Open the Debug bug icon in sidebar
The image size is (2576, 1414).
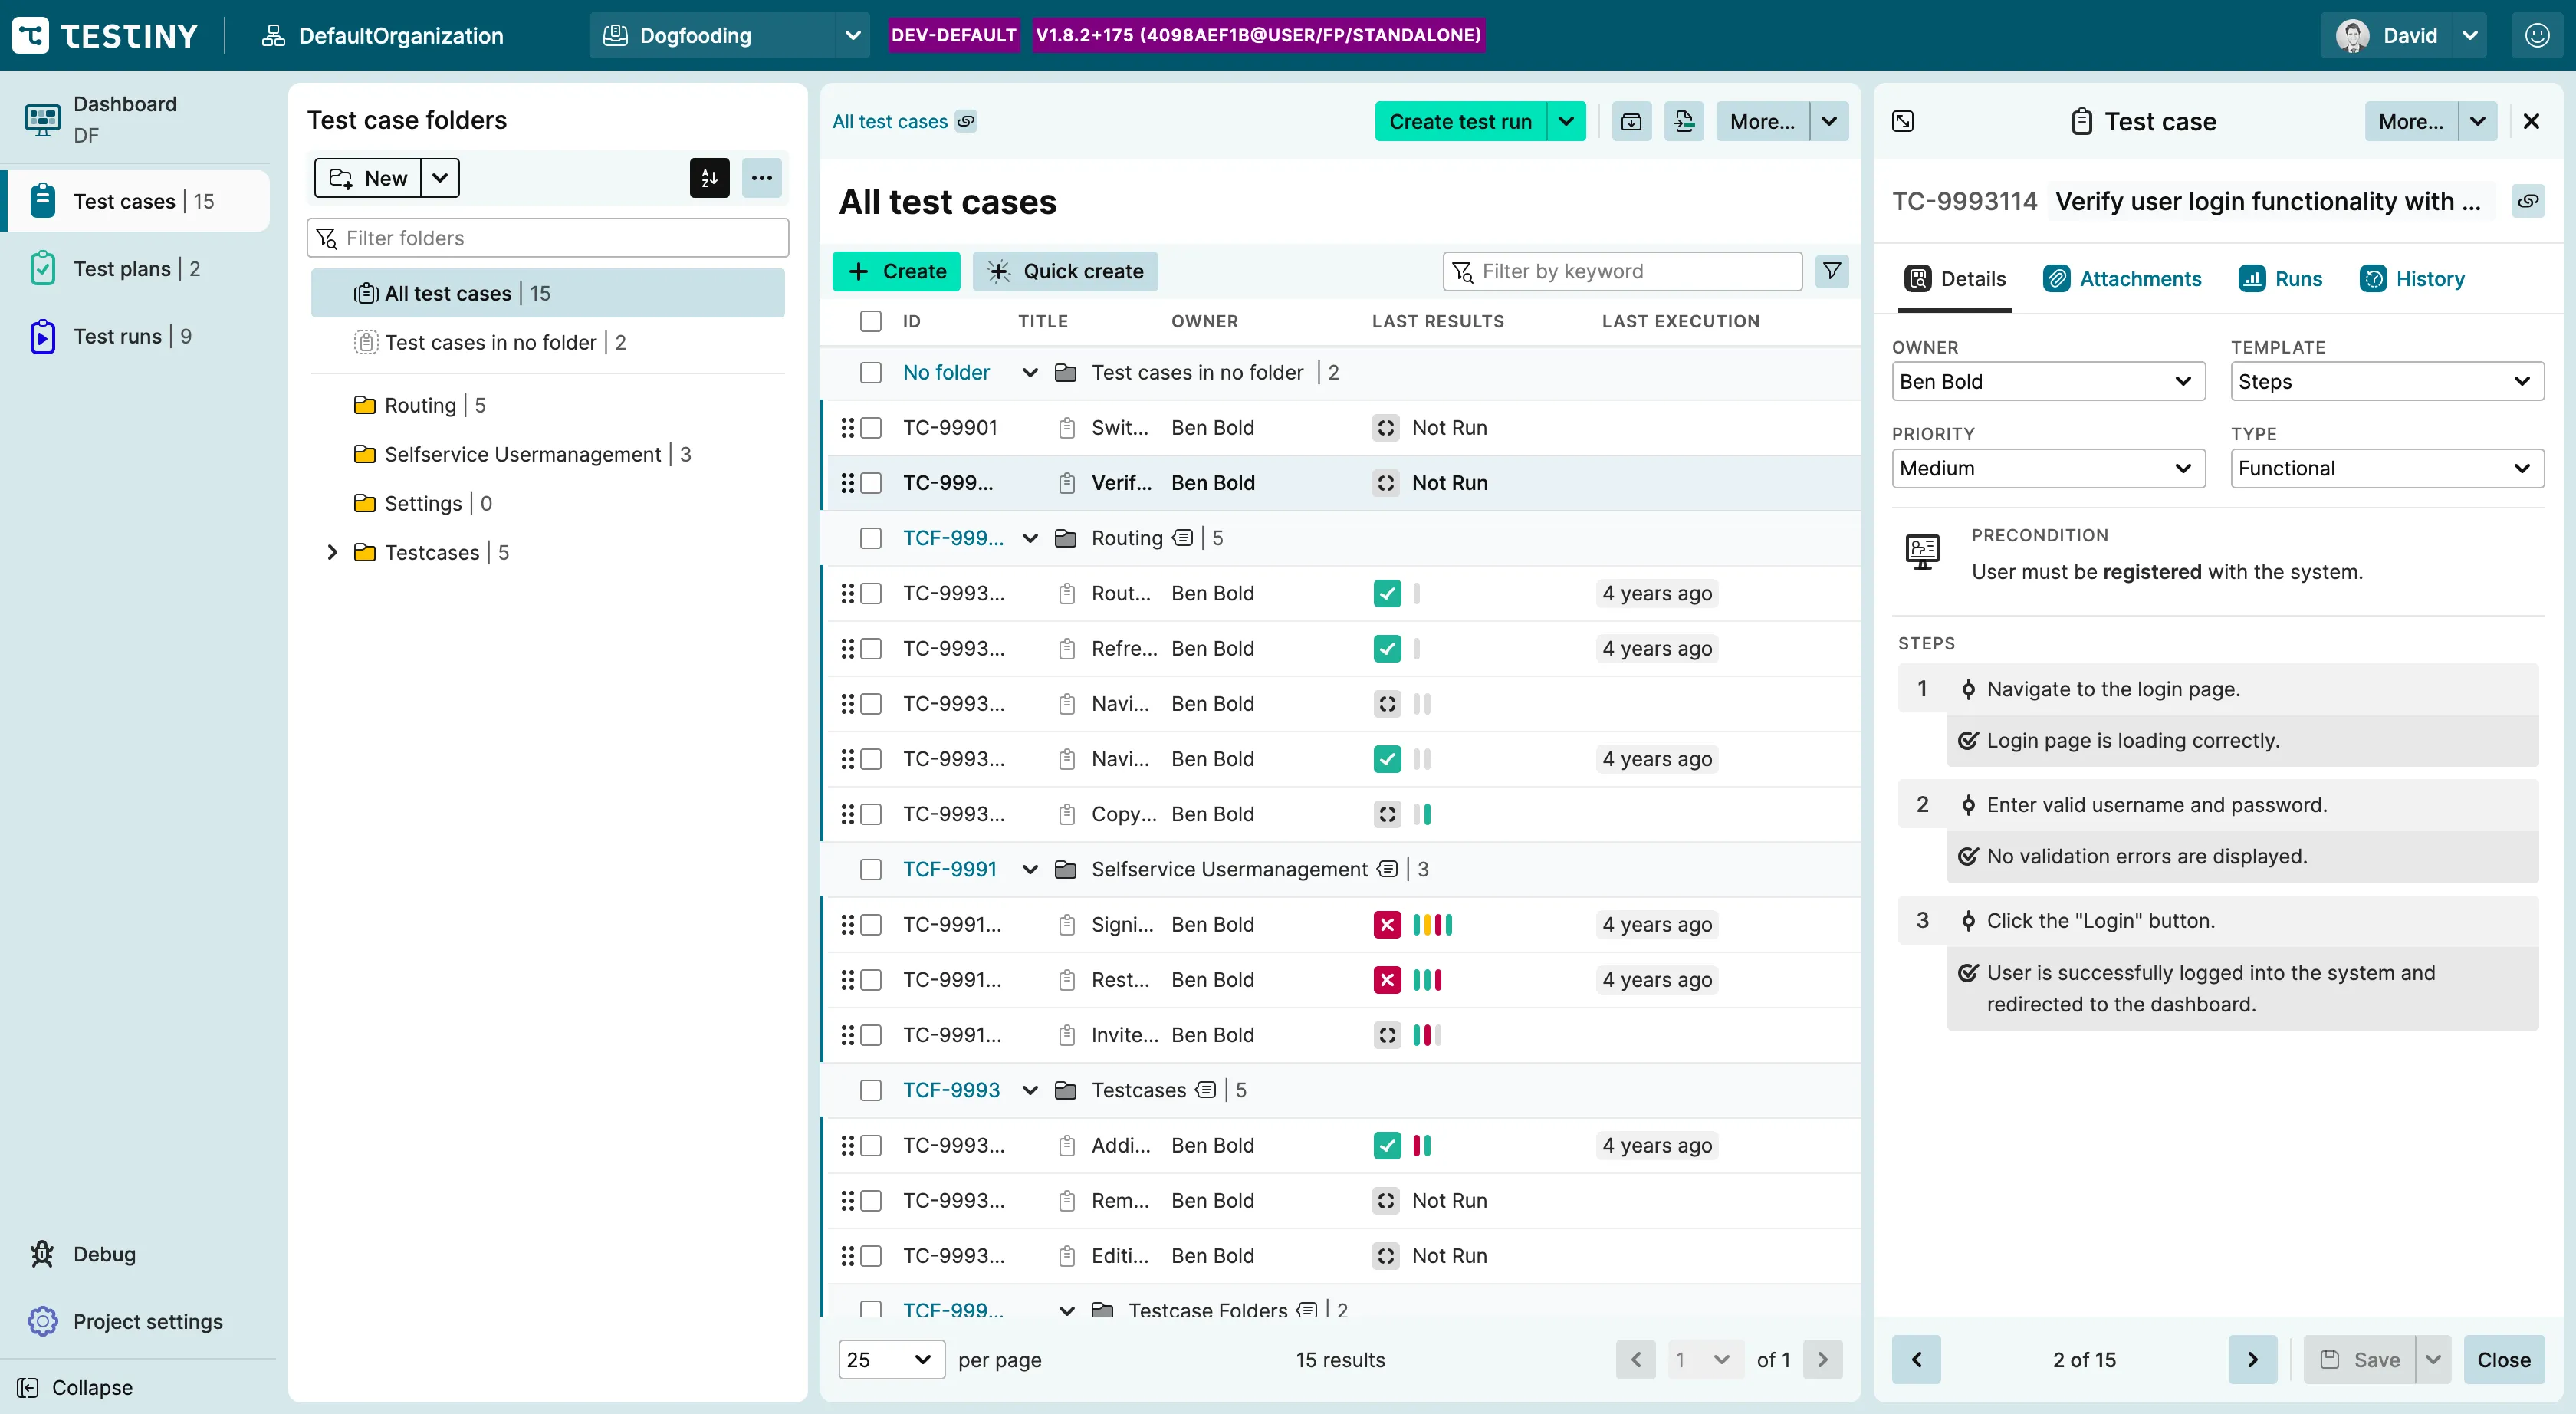click(x=42, y=1253)
